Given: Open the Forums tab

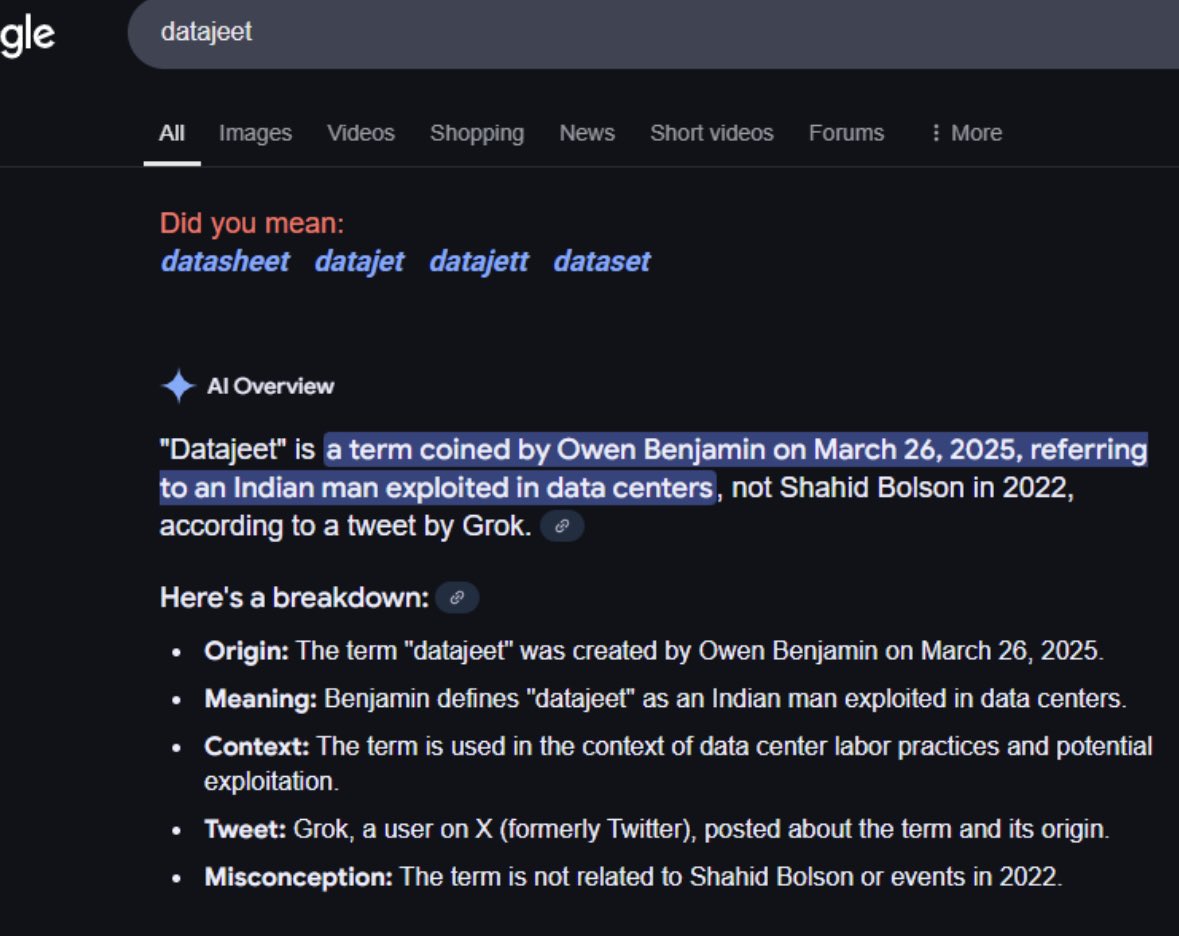Looking at the screenshot, I should pyautogui.click(x=846, y=133).
